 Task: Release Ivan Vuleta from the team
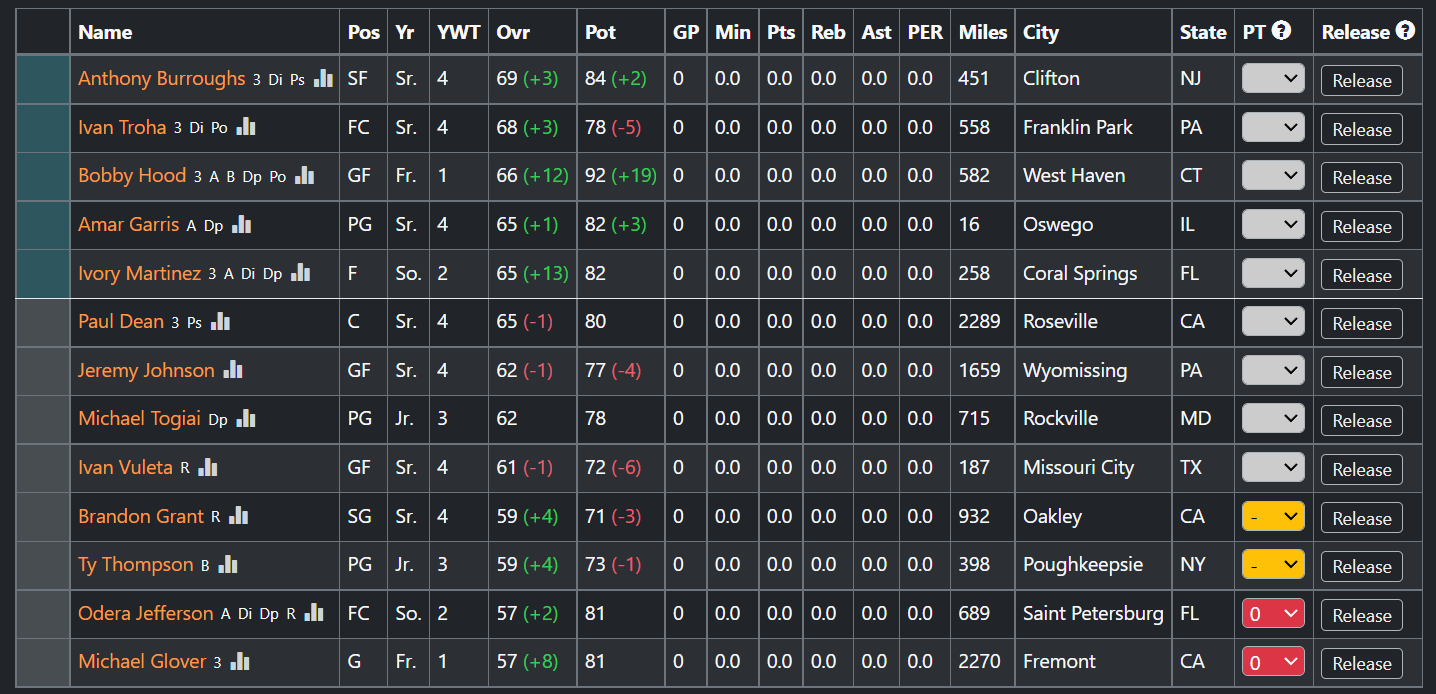coord(1361,469)
